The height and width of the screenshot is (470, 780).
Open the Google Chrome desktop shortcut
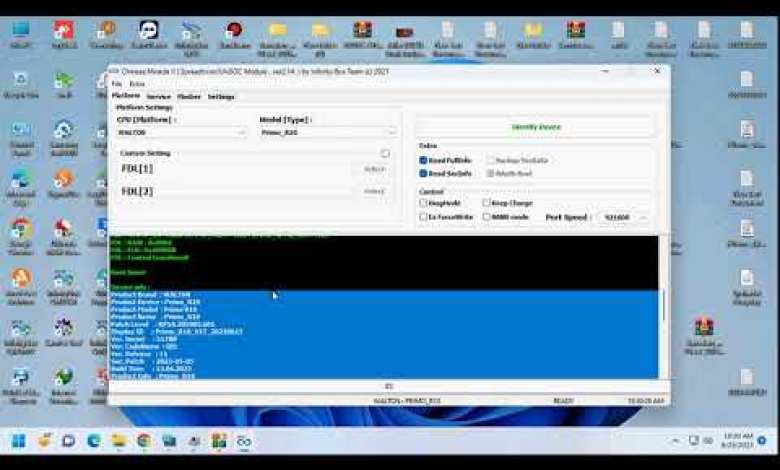[20, 237]
